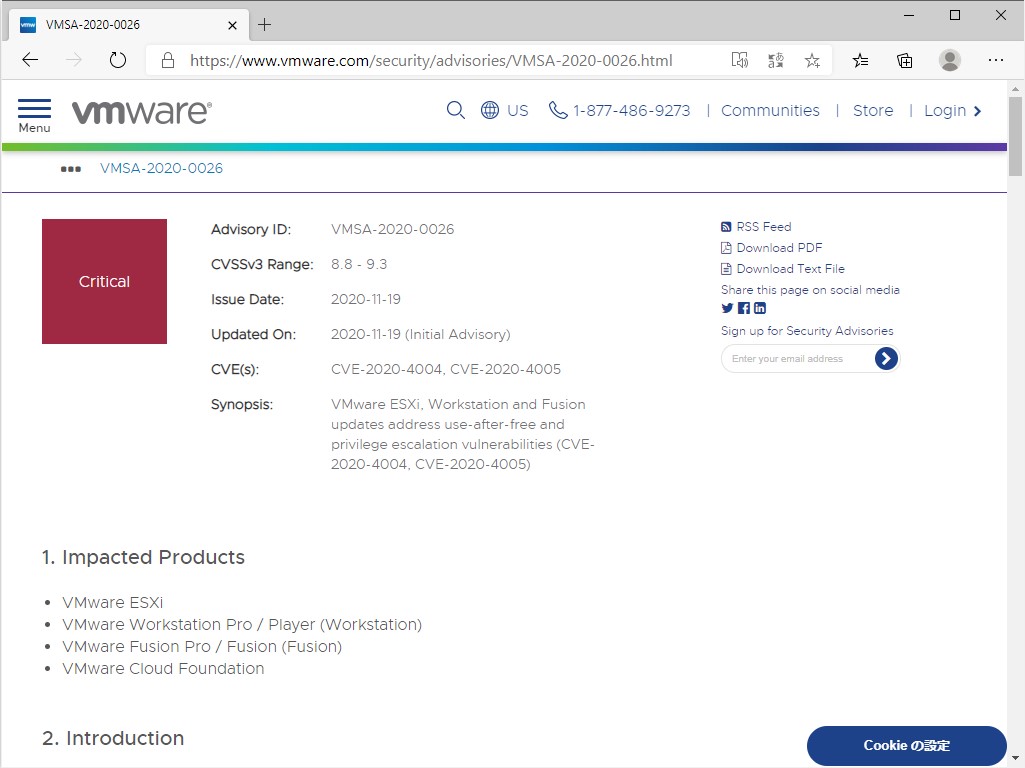The image size is (1025, 768).
Task: Click the Critical severity box
Action: click(105, 281)
